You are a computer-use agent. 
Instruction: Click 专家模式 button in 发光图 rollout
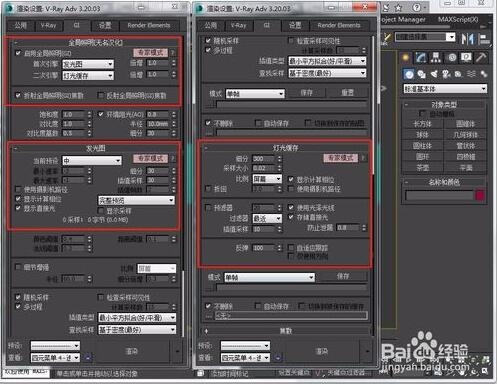(x=151, y=158)
